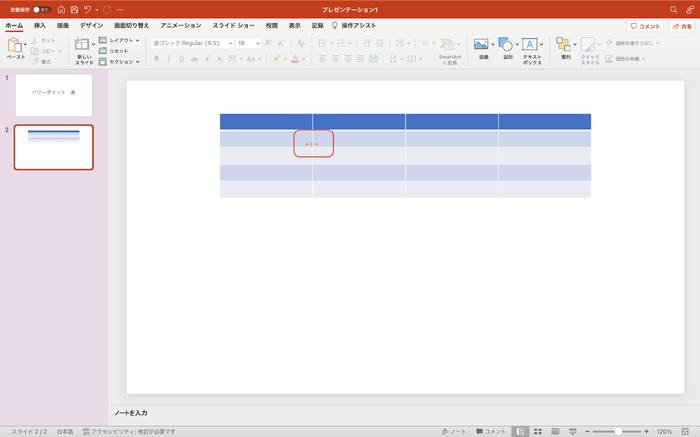The width and height of the screenshot is (700, 437).
Task: Click the Paste (ペースト) icon
Action: tap(15, 45)
